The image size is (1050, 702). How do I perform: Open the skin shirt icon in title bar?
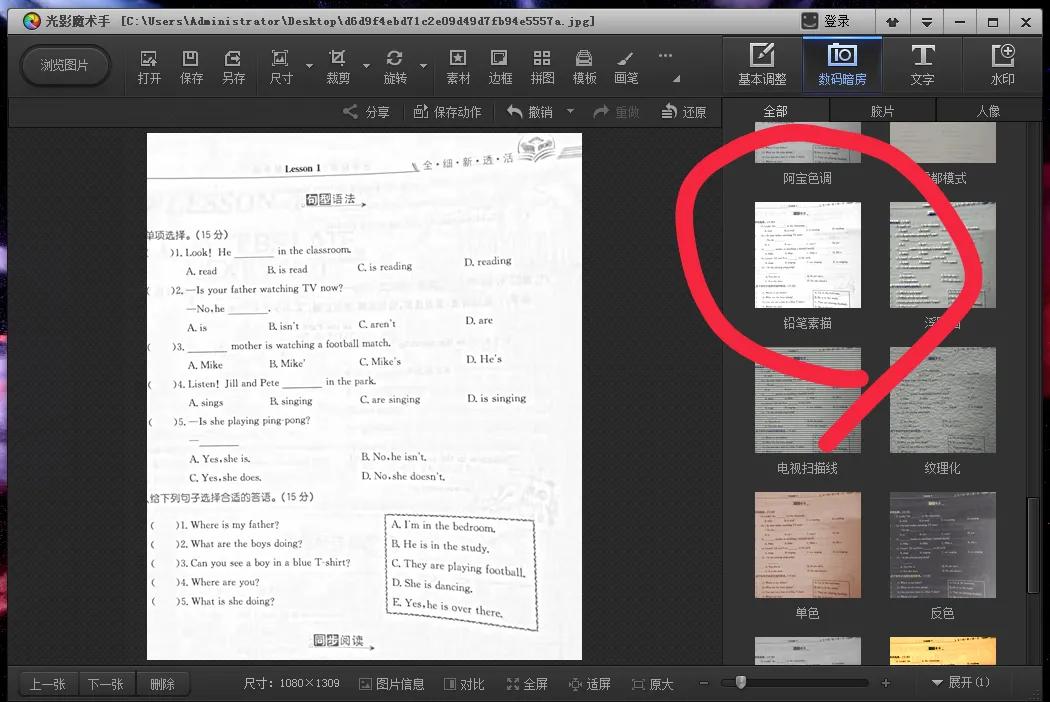pos(892,22)
